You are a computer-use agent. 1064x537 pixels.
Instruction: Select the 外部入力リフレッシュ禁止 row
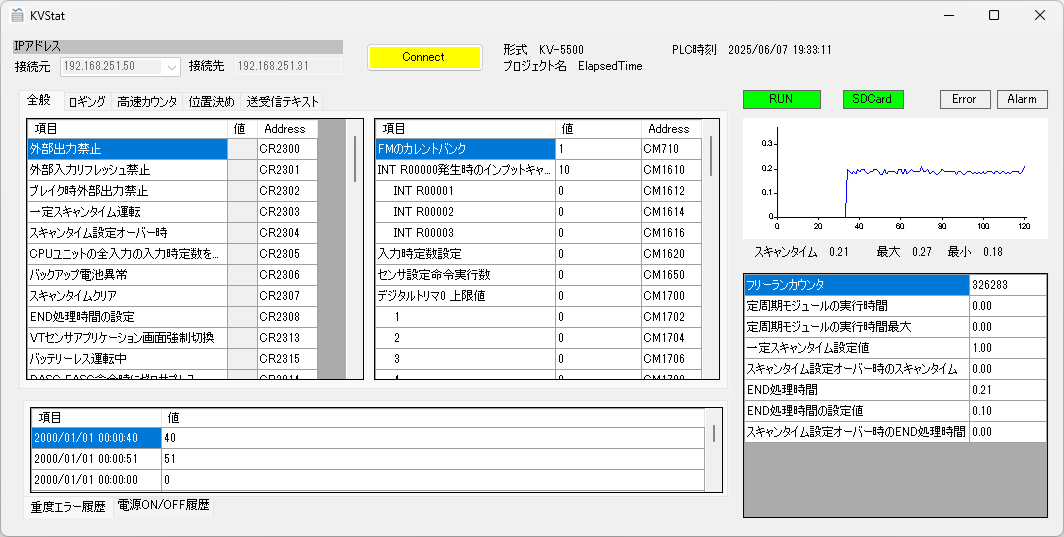(x=127, y=170)
